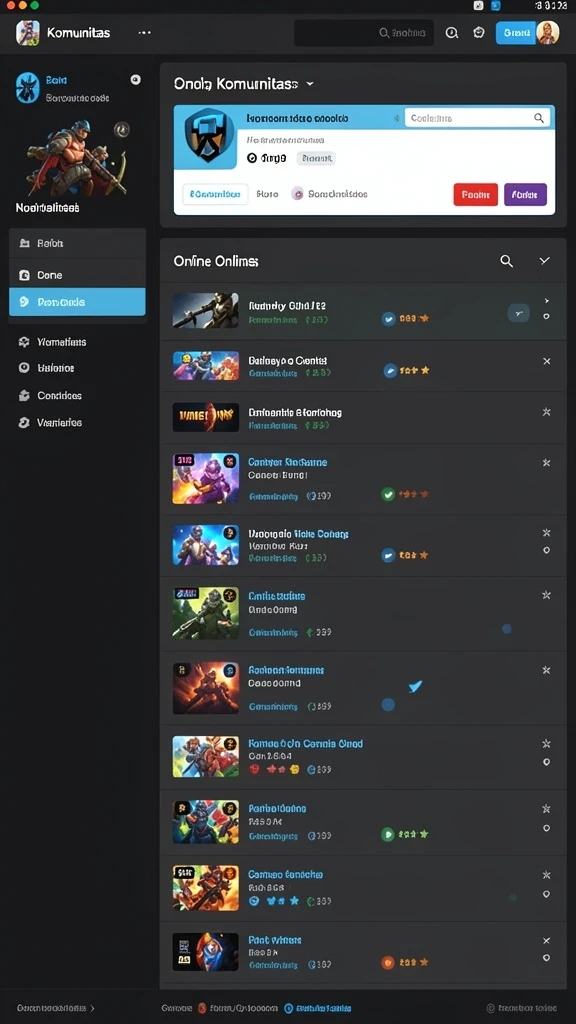Viewport: 576px width, 1024px height.
Task: Switch to the plain text tab beside outlined button
Action: pyautogui.click(x=268, y=194)
